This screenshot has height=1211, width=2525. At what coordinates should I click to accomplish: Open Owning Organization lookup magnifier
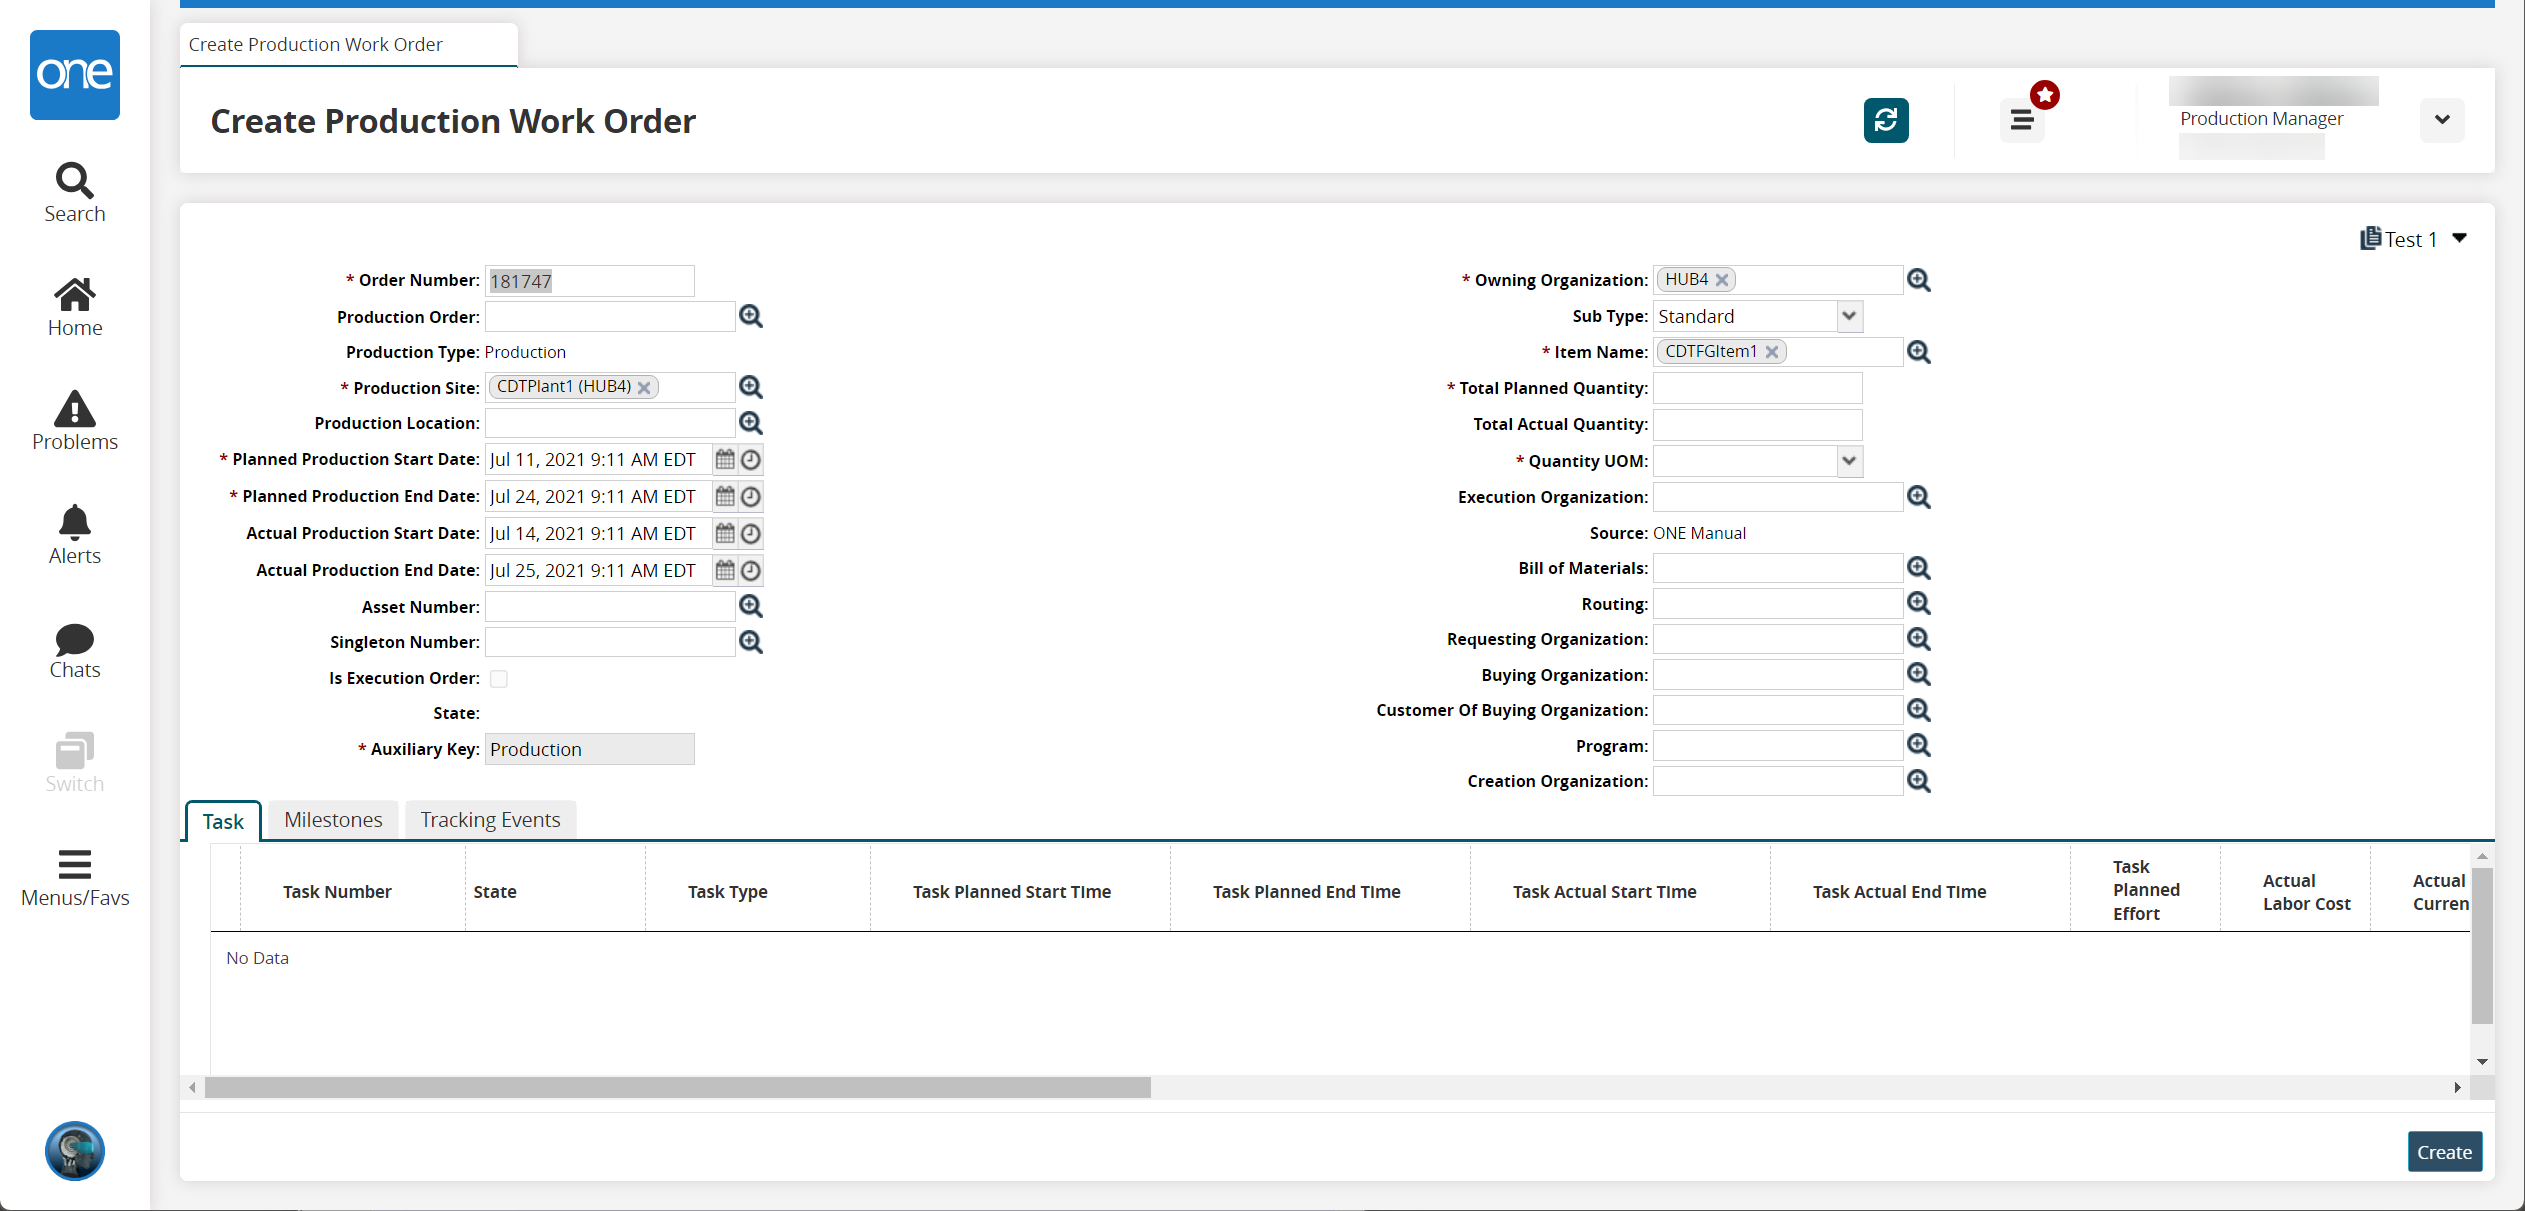point(1919,280)
